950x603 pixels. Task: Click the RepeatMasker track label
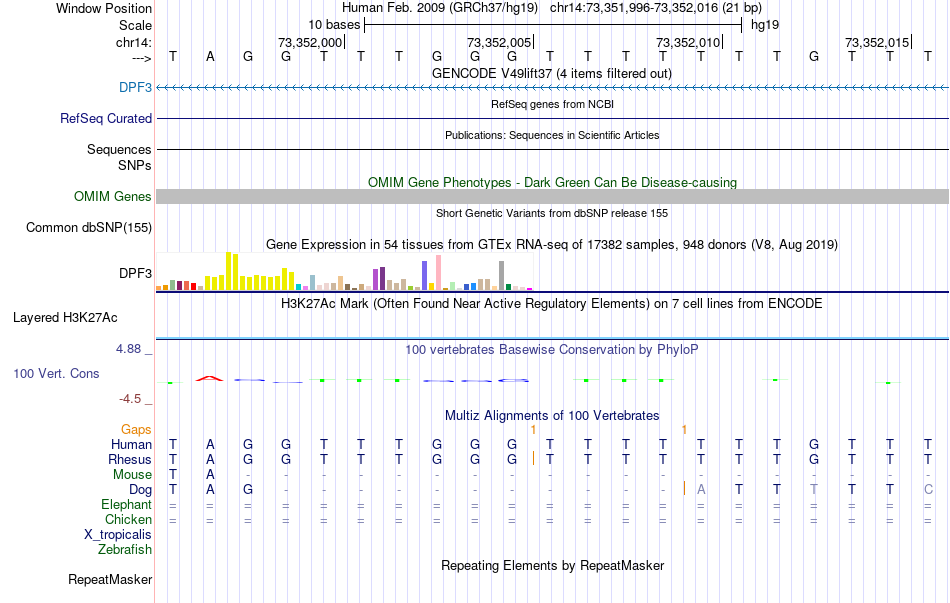tap(110, 579)
